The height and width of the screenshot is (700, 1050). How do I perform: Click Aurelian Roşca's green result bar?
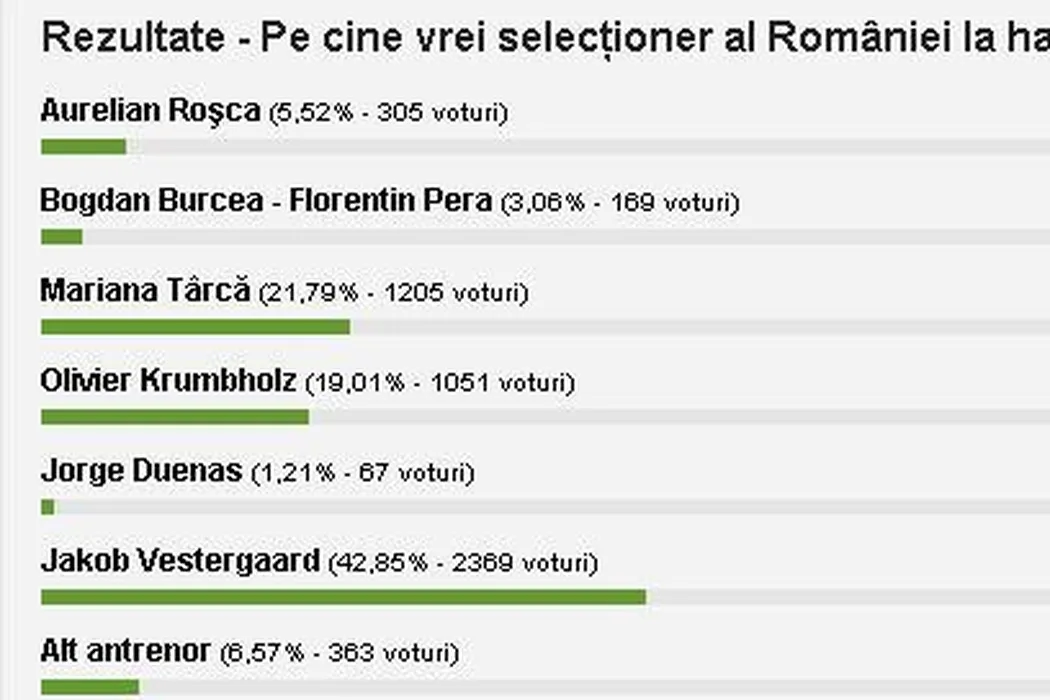pyautogui.click(x=83, y=147)
